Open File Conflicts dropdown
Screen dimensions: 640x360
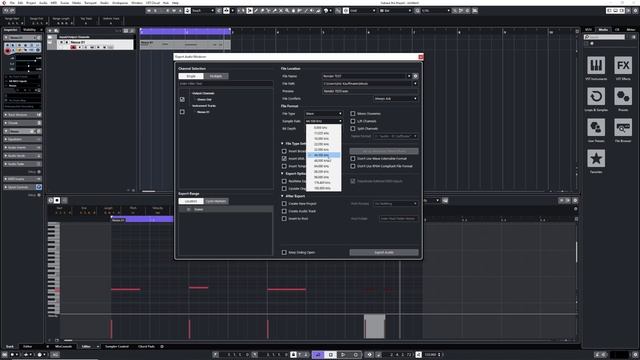(x=396, y=98)
